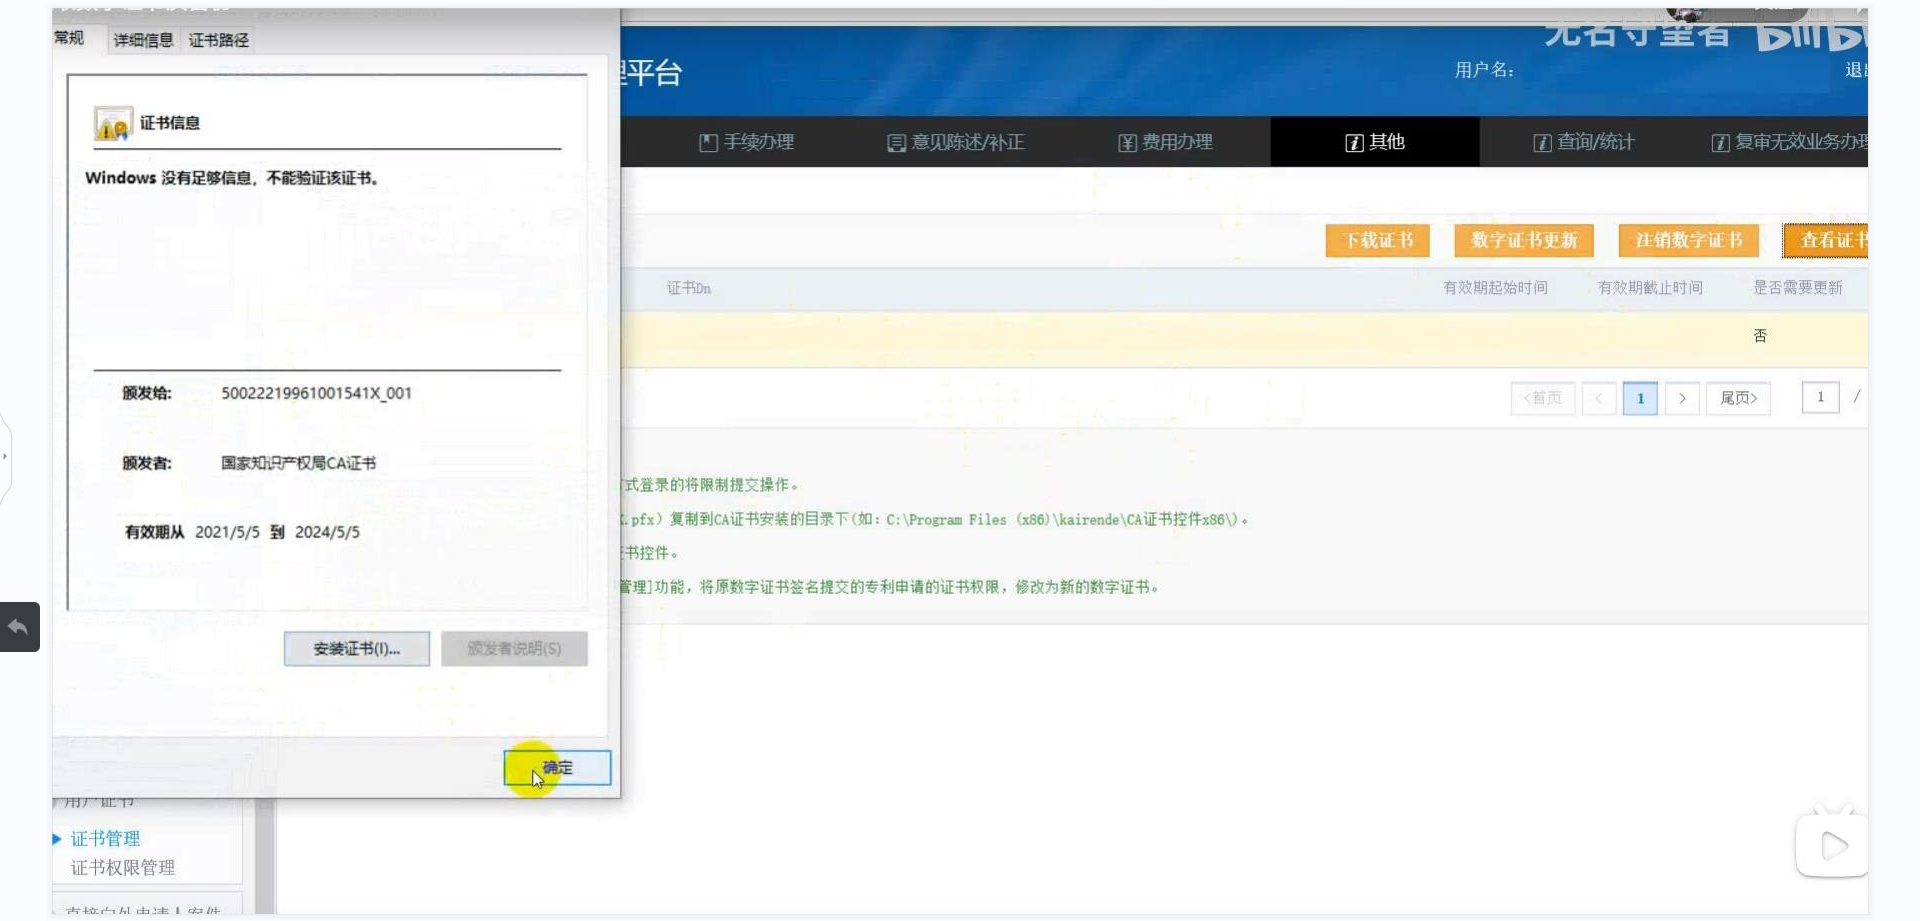Viewport: 1920px width, 921px height.
Task: Click the certificate info icon
Action: point(113,124)
